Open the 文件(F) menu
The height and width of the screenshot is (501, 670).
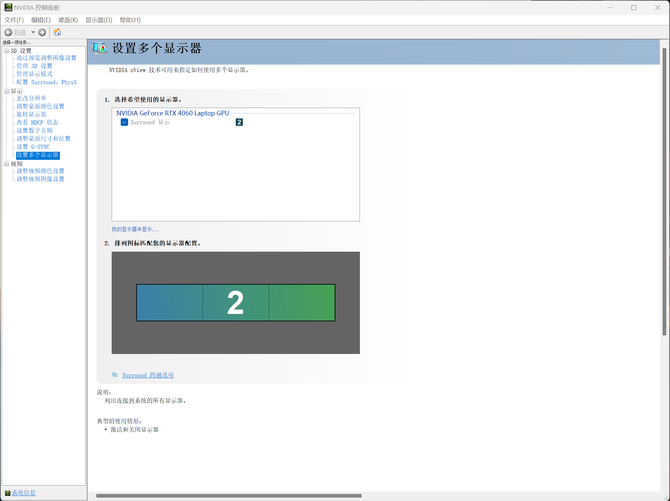pos(14,20)
